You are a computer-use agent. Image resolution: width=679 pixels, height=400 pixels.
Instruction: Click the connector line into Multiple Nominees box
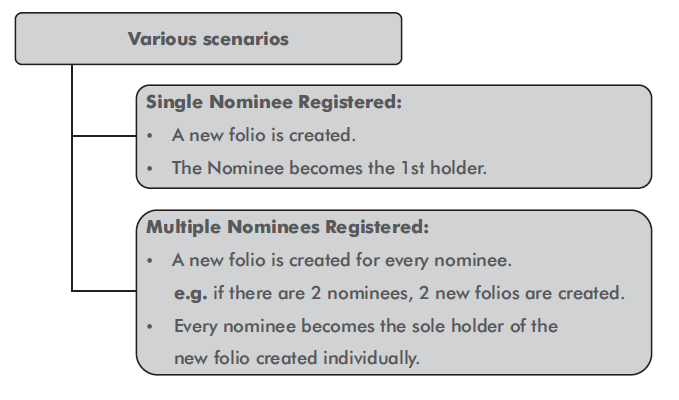[x=104, y=290]
